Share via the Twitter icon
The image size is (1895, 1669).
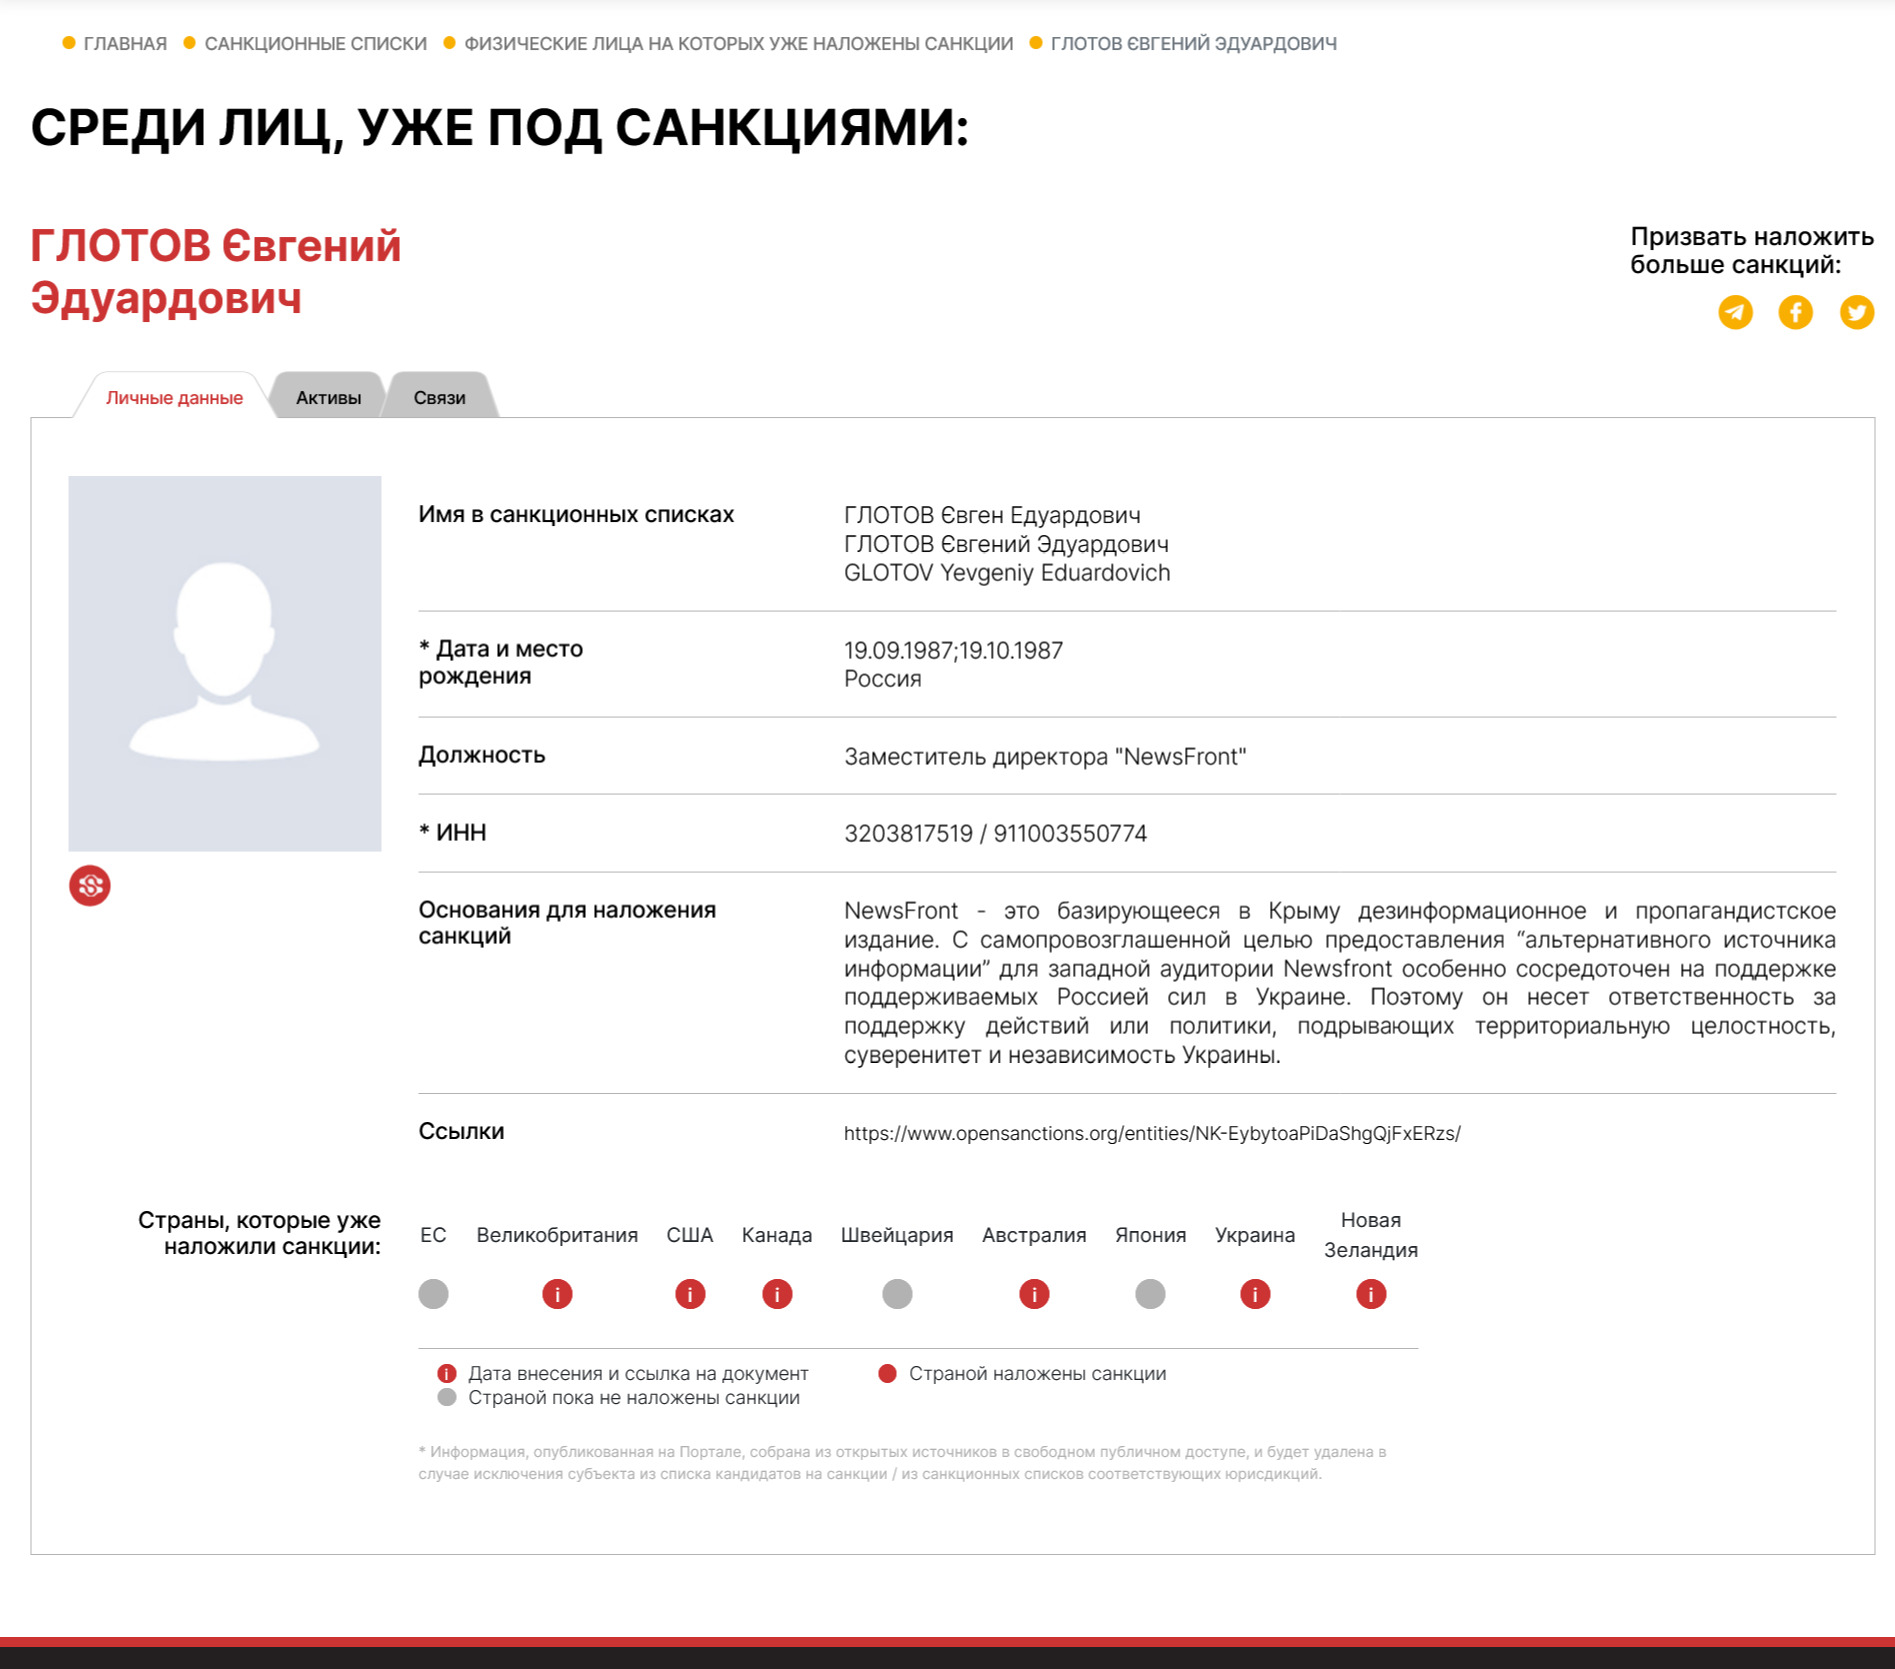click(x=1856, y=312)
